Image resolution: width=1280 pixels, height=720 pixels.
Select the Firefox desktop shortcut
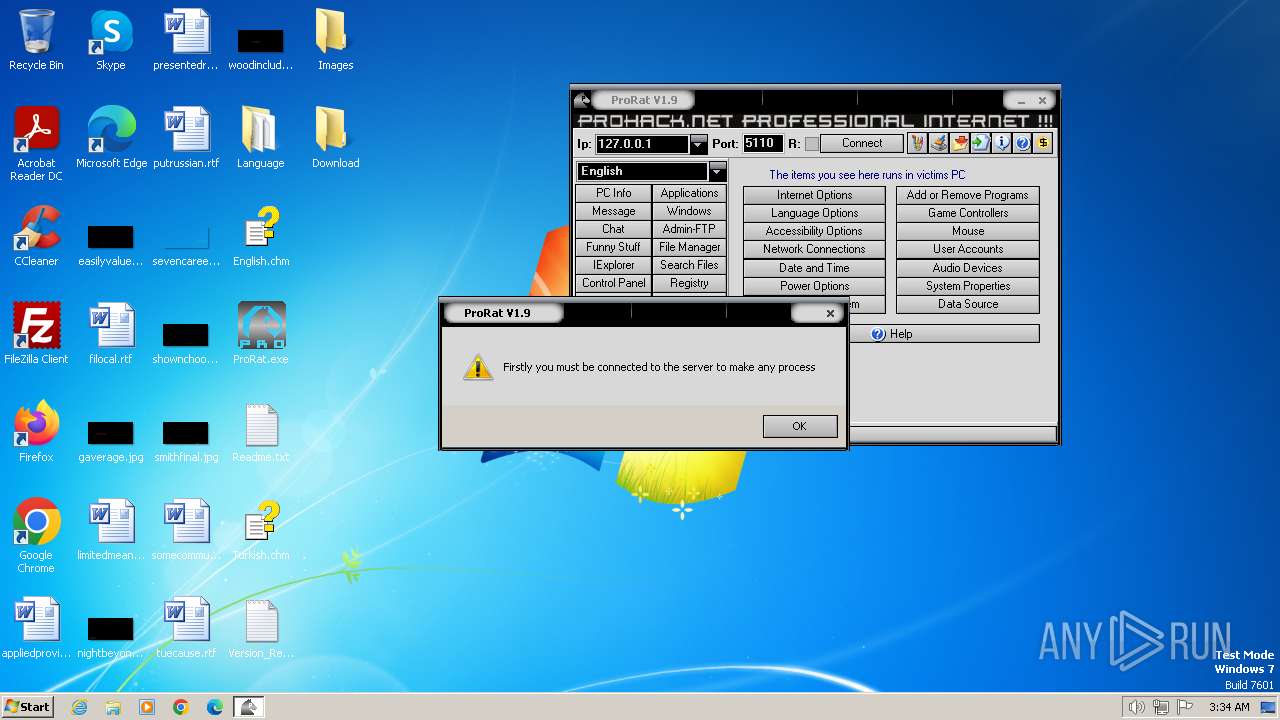pos(36,432)
